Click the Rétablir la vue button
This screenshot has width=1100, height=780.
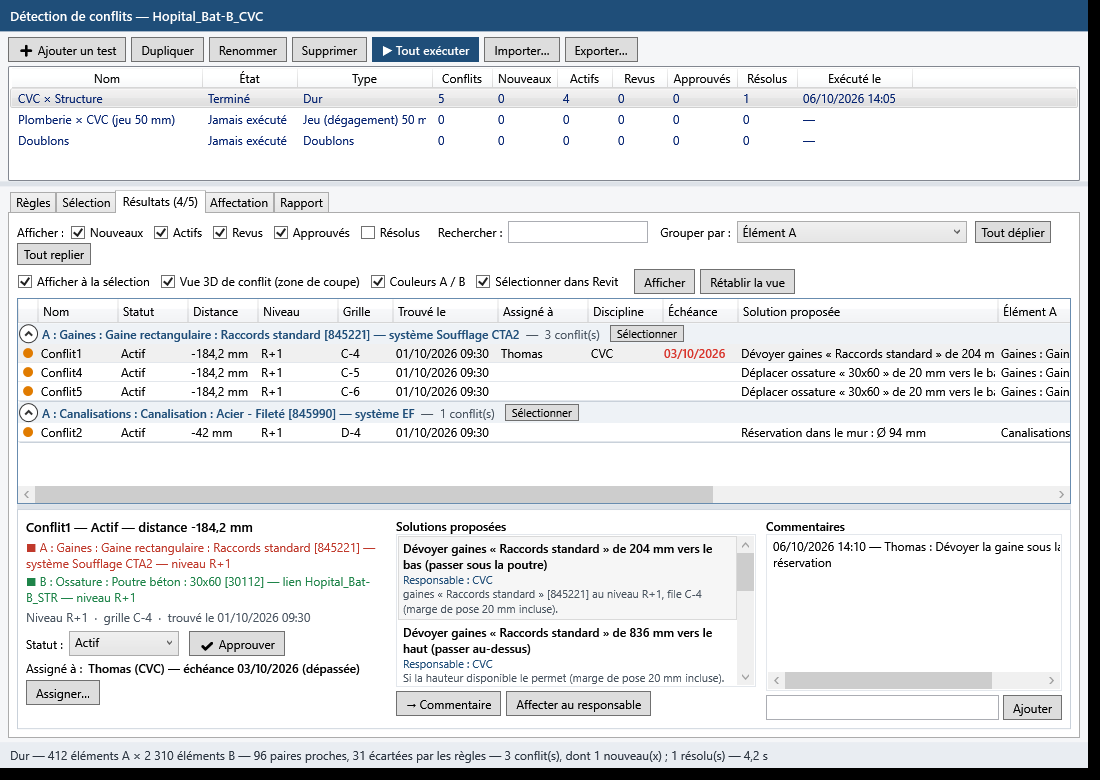coord(747,282)
